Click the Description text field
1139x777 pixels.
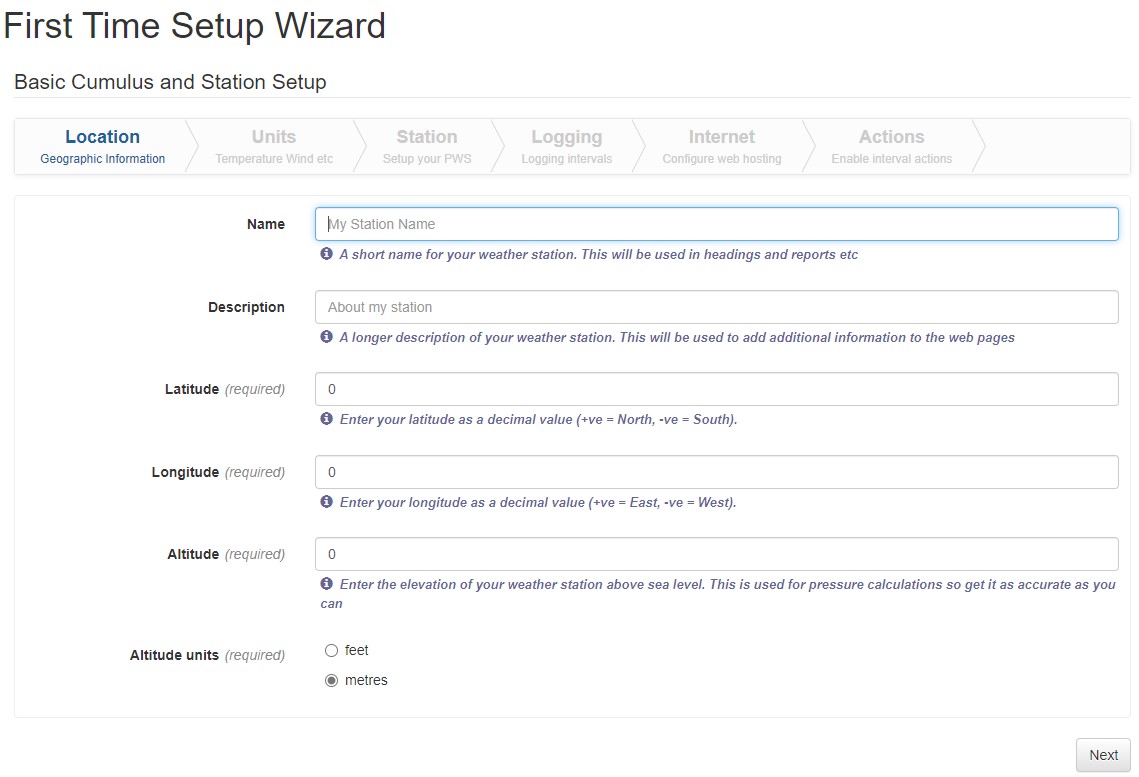716,307
